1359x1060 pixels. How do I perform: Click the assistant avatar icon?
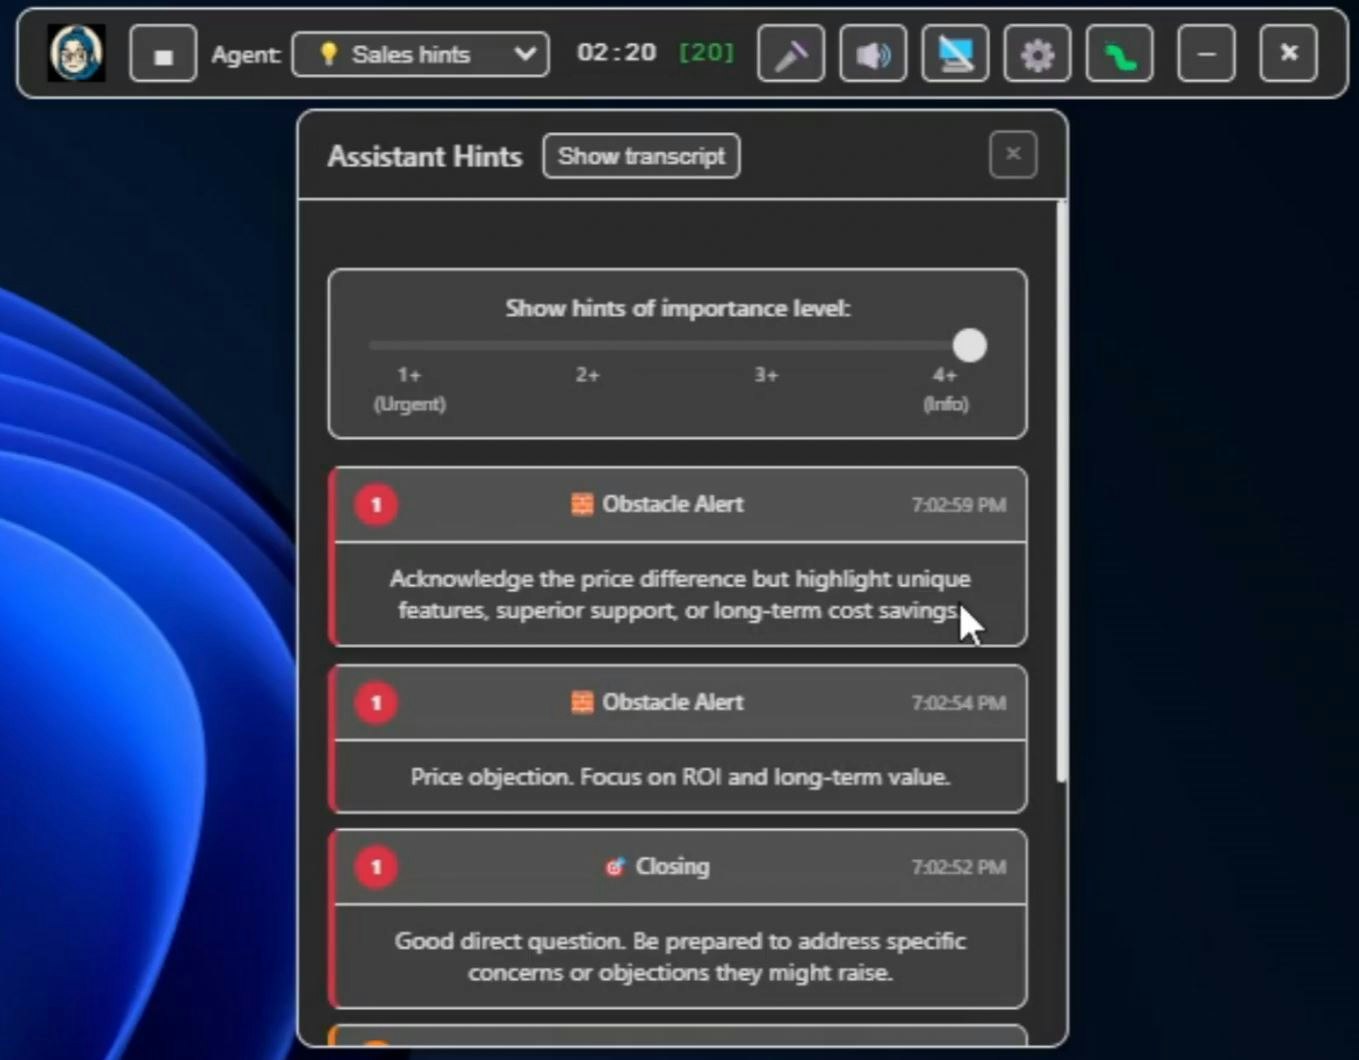click(x=76, y=53)
